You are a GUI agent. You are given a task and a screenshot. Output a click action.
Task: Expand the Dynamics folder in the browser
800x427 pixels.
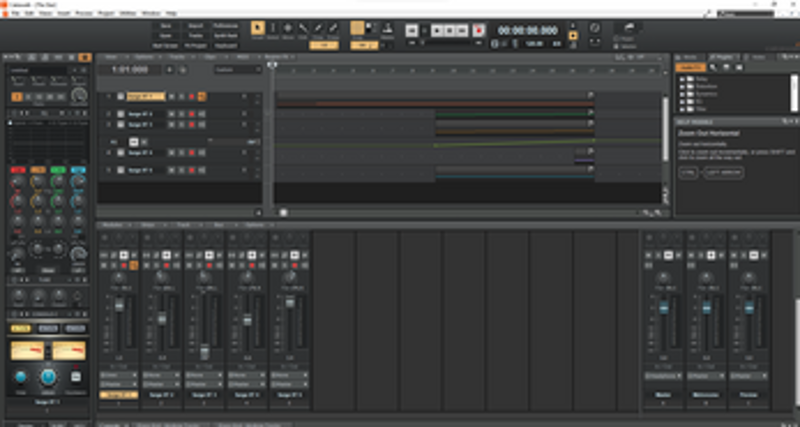pyautogui.click(x=682, y=94)
